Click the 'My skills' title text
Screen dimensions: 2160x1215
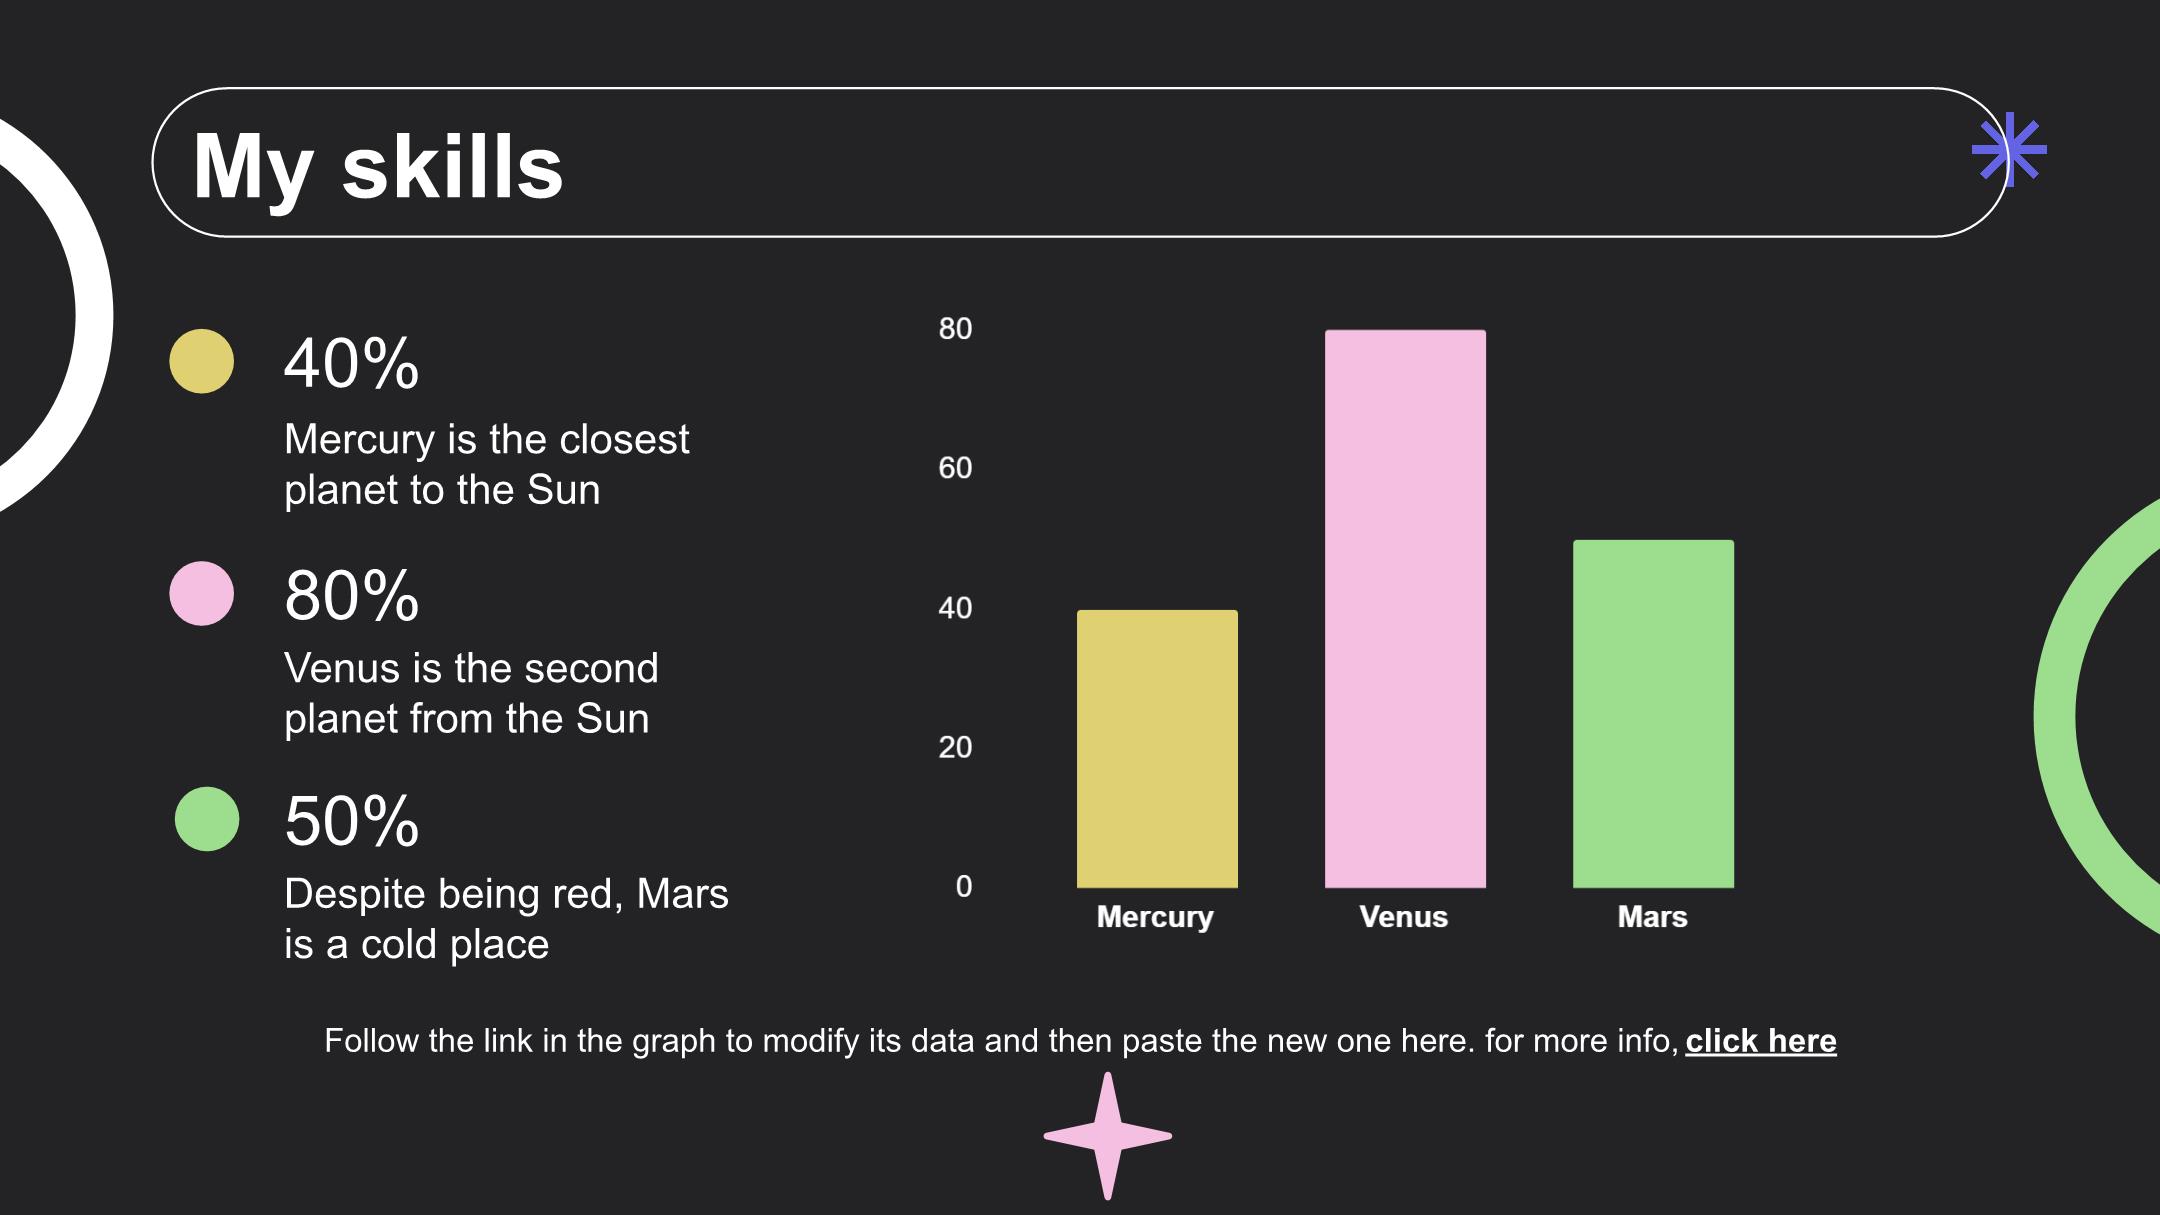[x=378, y=166]
